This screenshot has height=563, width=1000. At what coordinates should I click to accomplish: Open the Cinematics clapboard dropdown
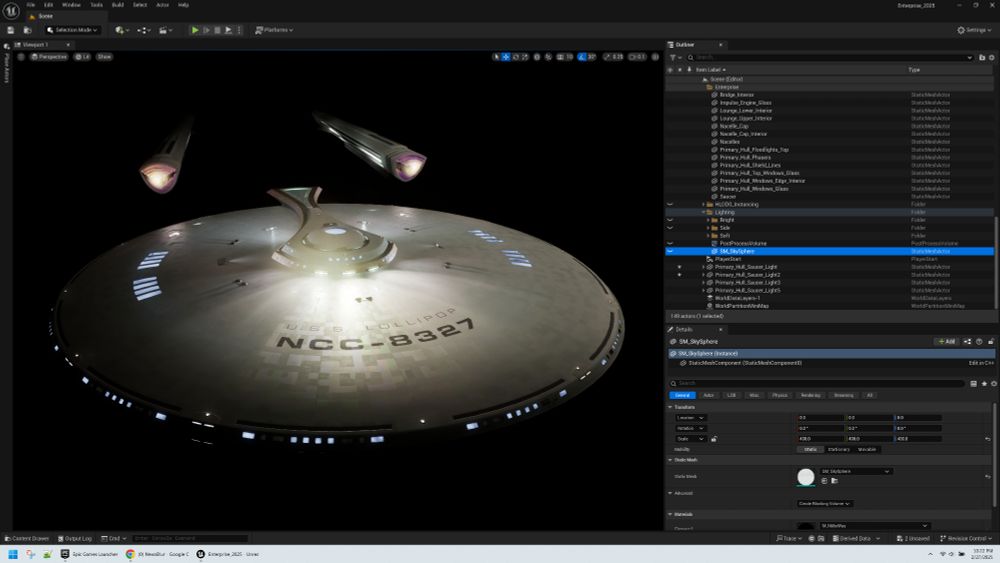click(x=165, y=30)
